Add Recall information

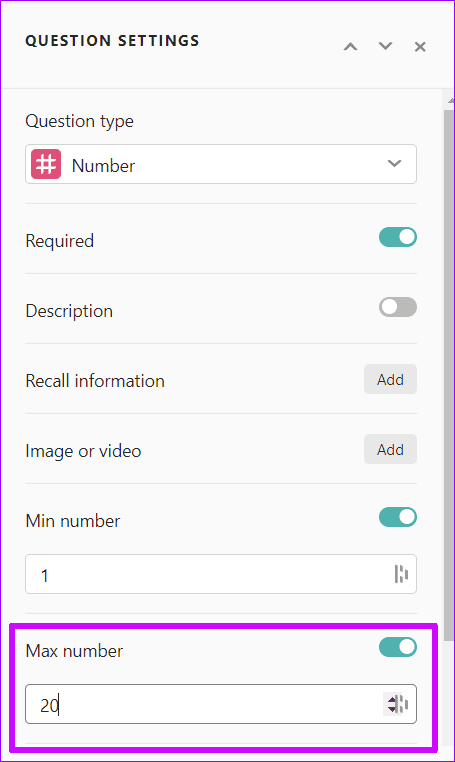[390, 379]
